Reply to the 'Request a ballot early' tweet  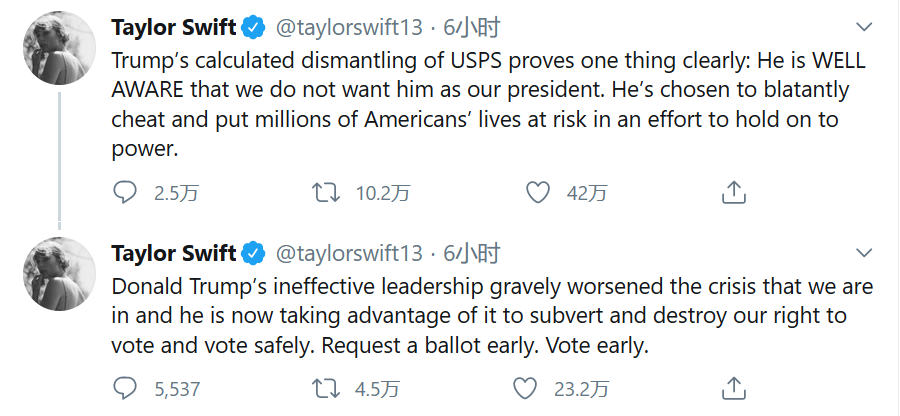click(125, 387)
